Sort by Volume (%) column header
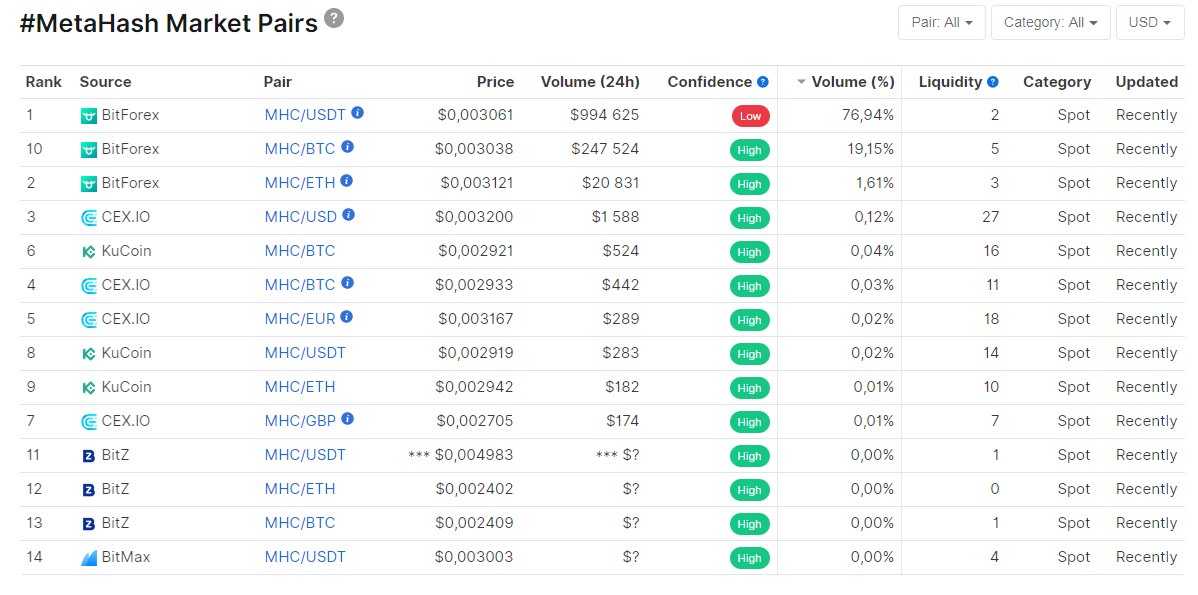Screen dimensions: 1198x595 tap(852, 82)
